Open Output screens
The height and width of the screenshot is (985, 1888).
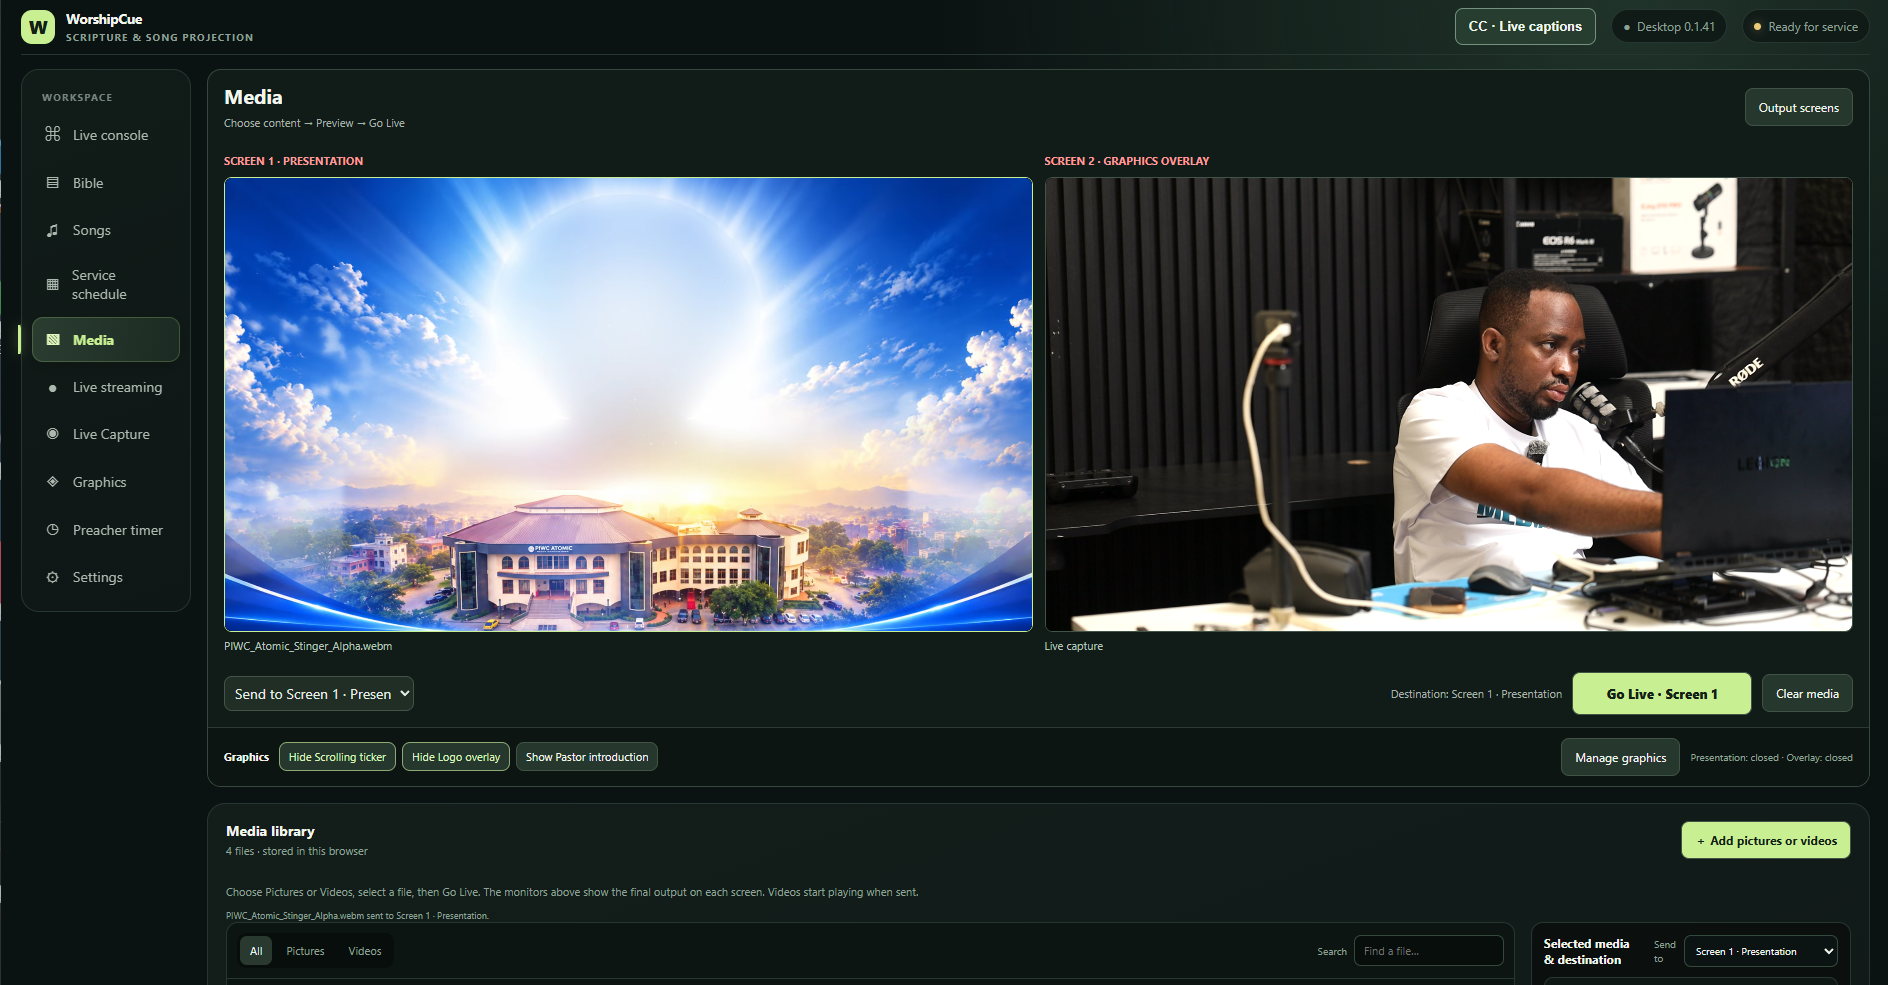[1798, 108]
